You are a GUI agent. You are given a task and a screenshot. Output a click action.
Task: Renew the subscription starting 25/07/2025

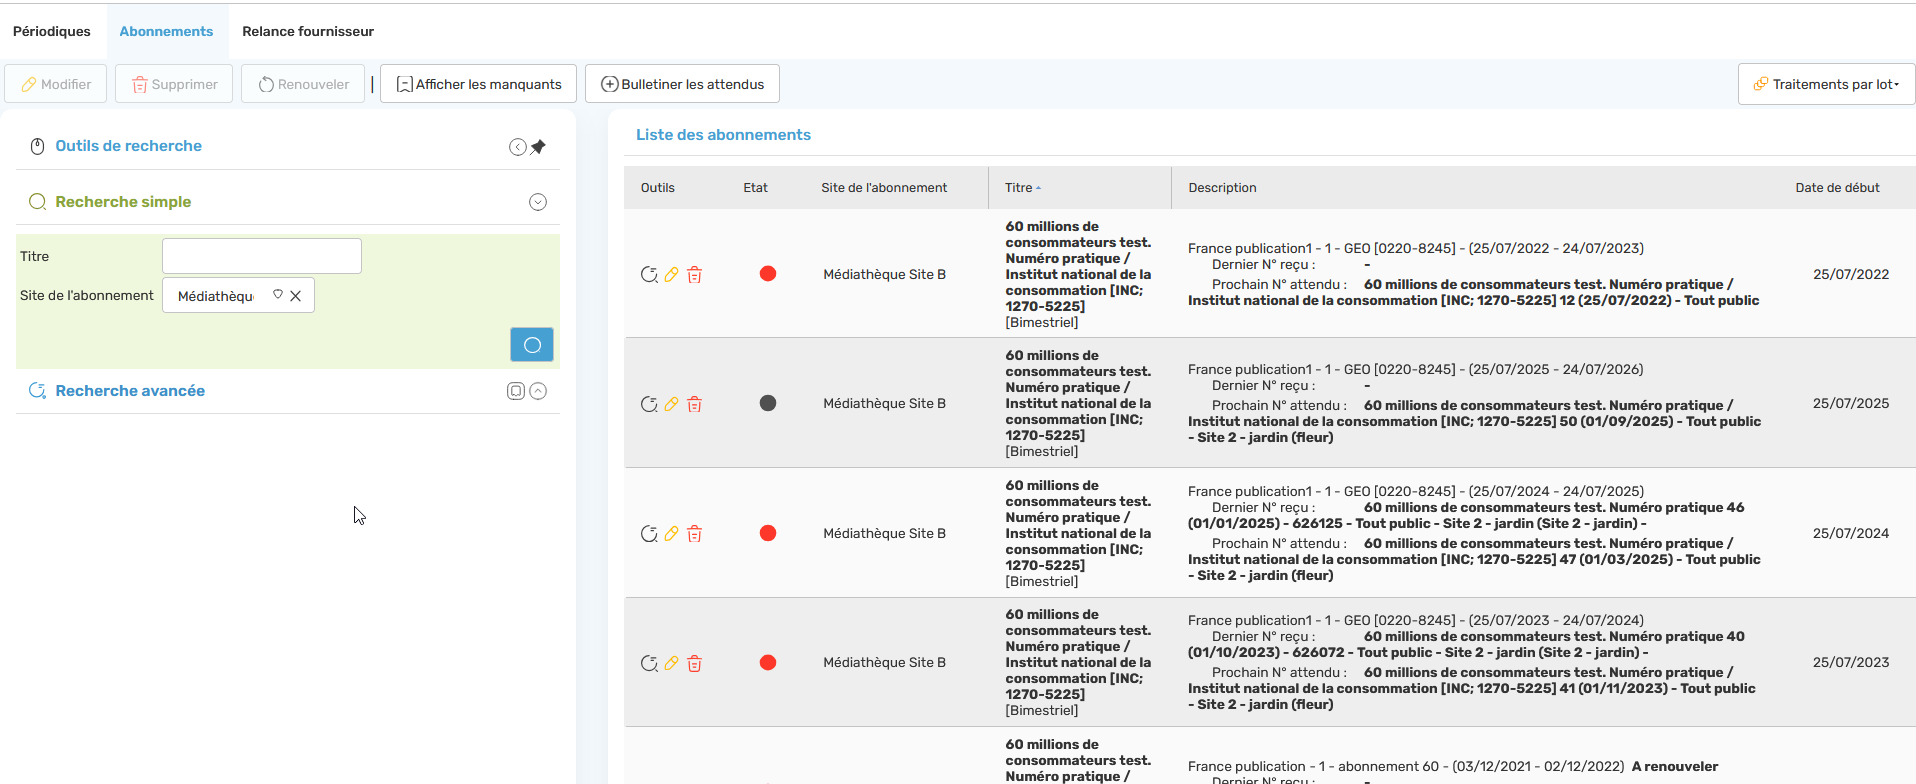[x=649, y=404]
